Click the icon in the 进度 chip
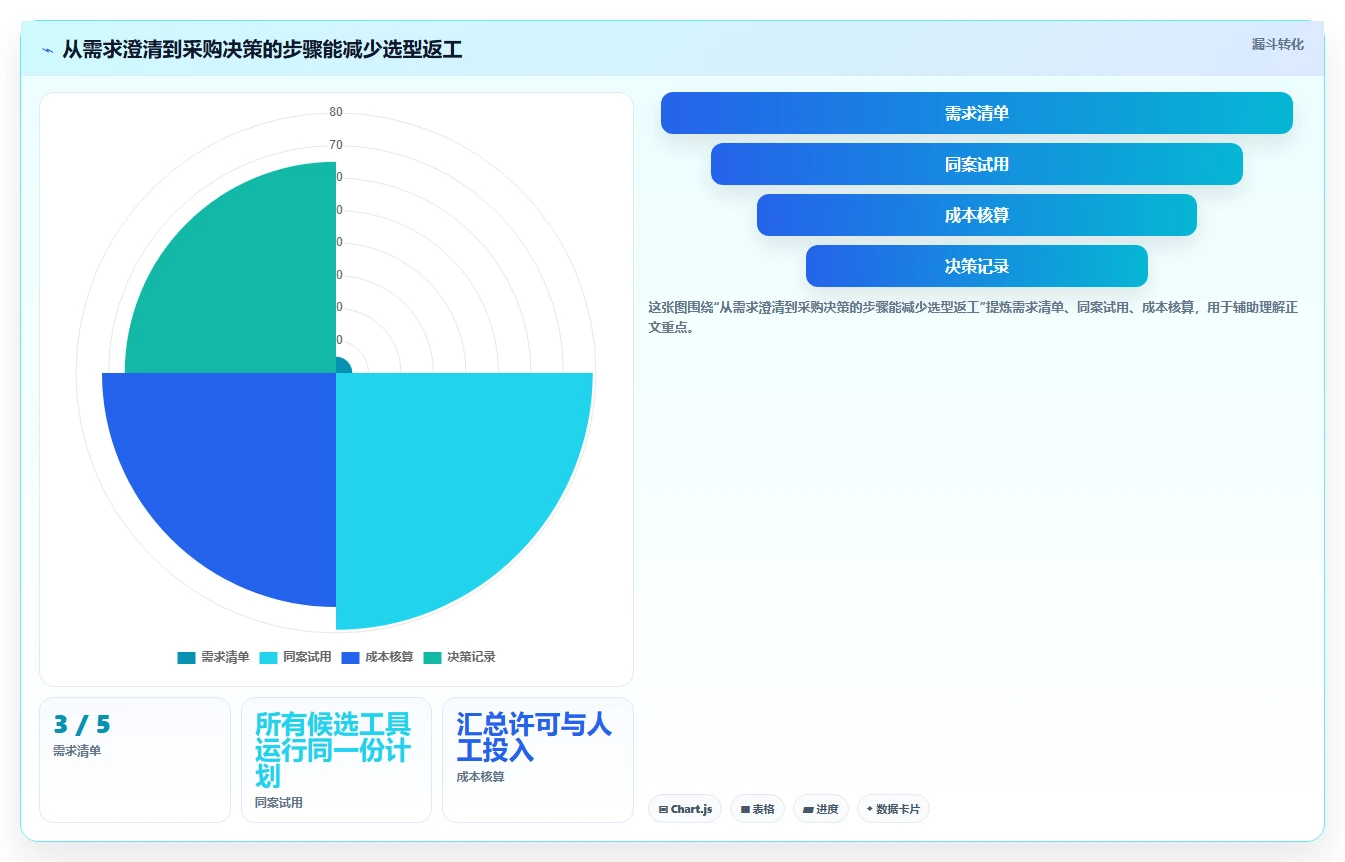The width and height of the screenshot is (1345, 862). click(x=808, y=810)
